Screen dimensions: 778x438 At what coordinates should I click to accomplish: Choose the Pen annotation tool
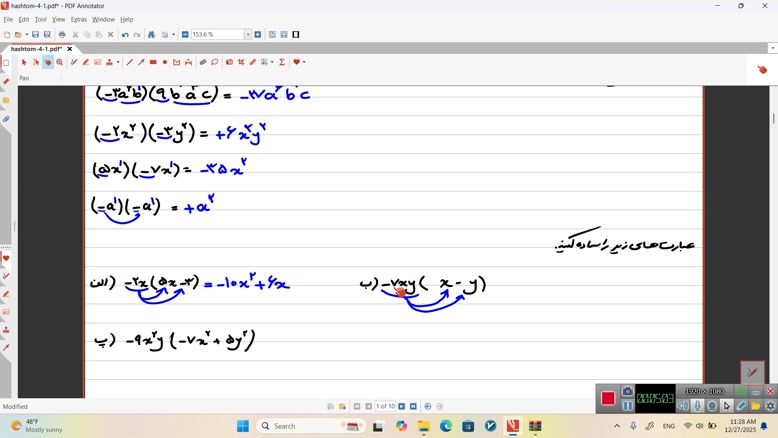point(74,62)
